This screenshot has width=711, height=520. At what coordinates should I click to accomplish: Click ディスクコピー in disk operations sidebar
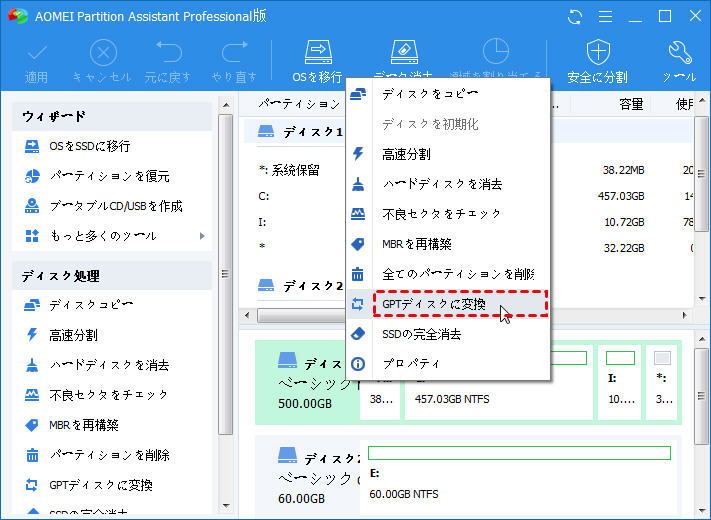92,305
